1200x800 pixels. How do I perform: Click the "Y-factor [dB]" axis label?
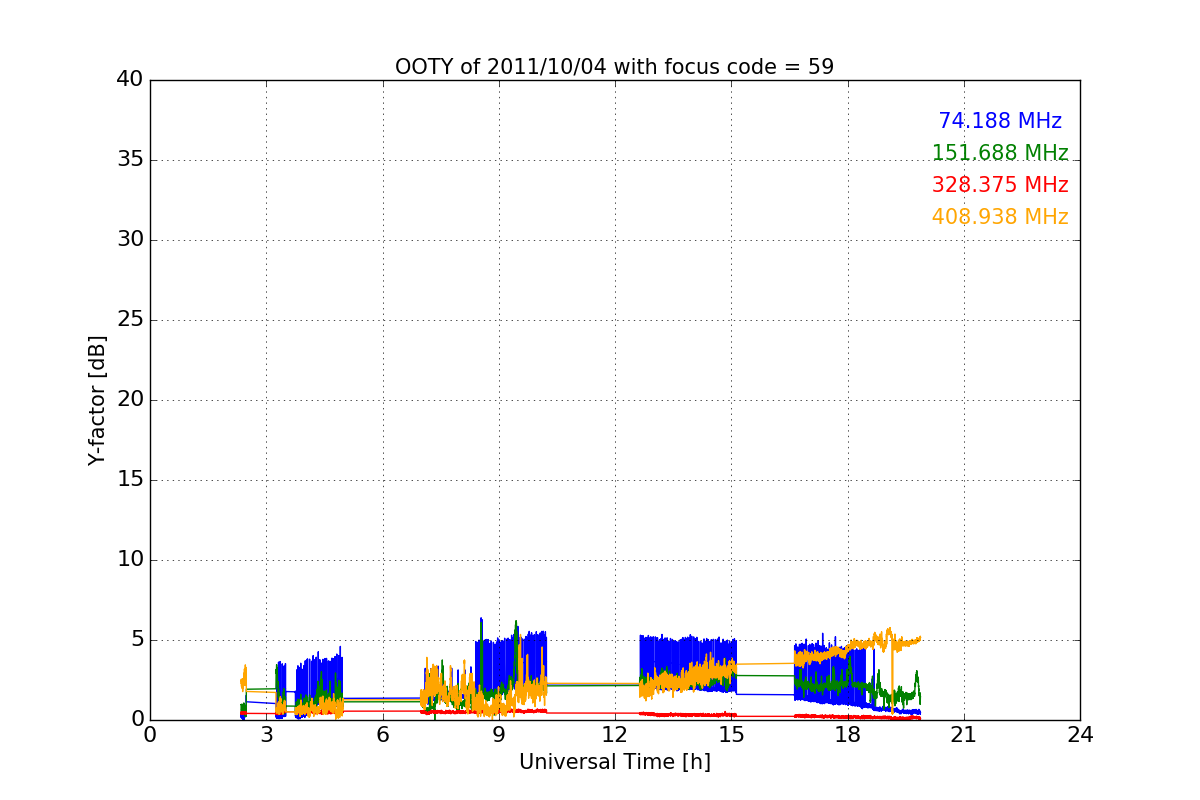click(x=97, y=400)
